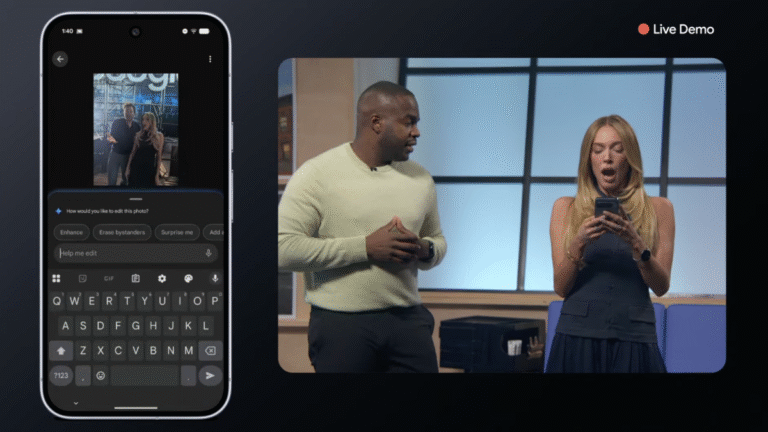The image size is (768, 432).
Task: Tap the H key
Action: (153, 326)
